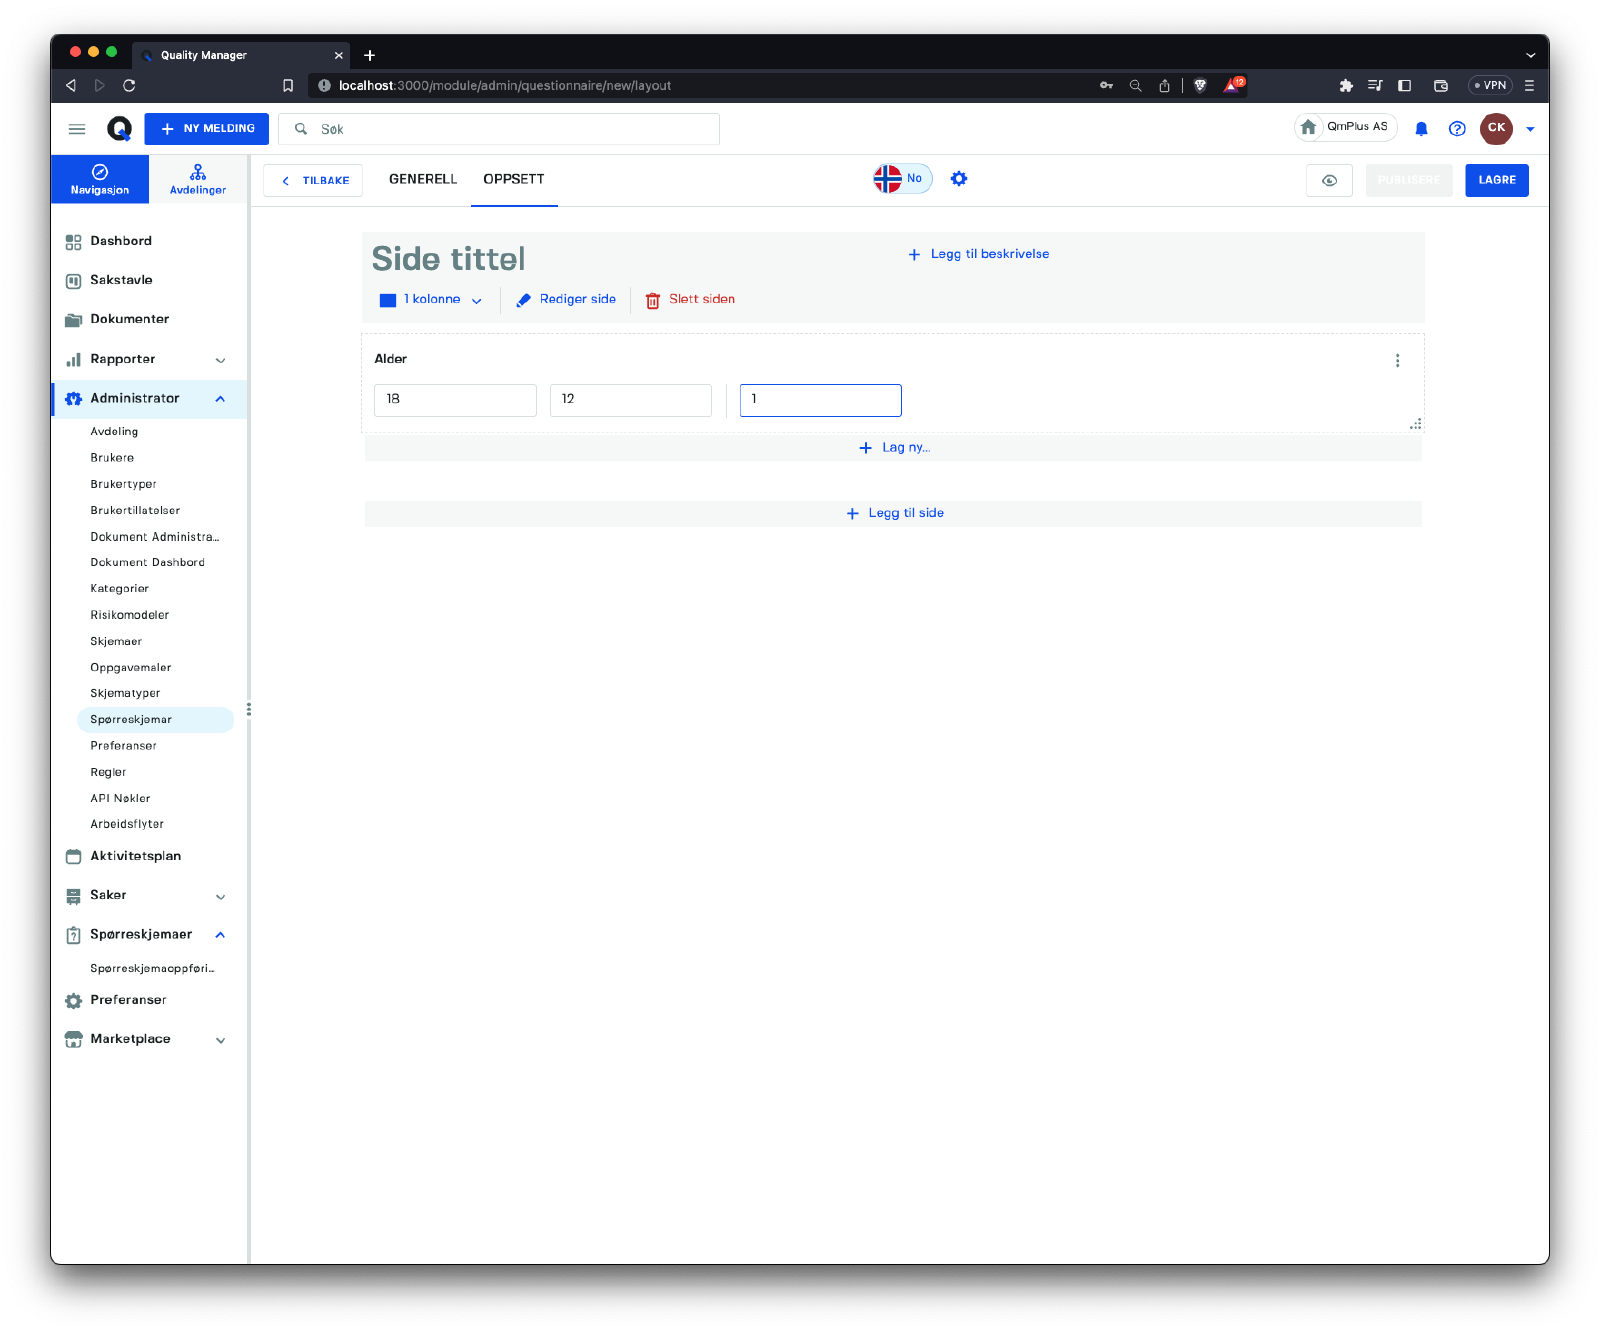The image size is (1600, 1331).
Task: Toggle the preview eye button
Action: tap(1329, 181)
